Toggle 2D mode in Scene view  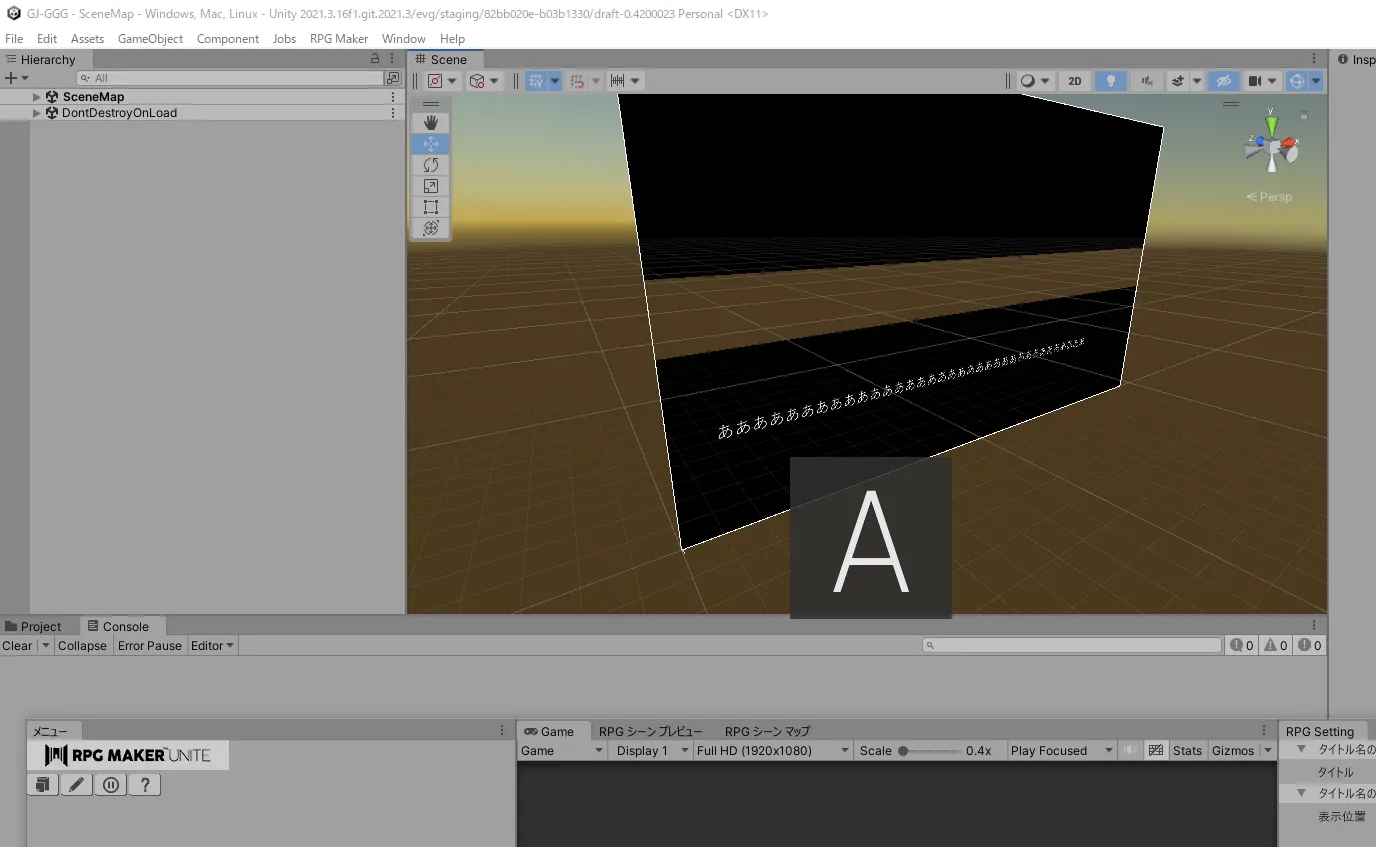click(1074, 81)
